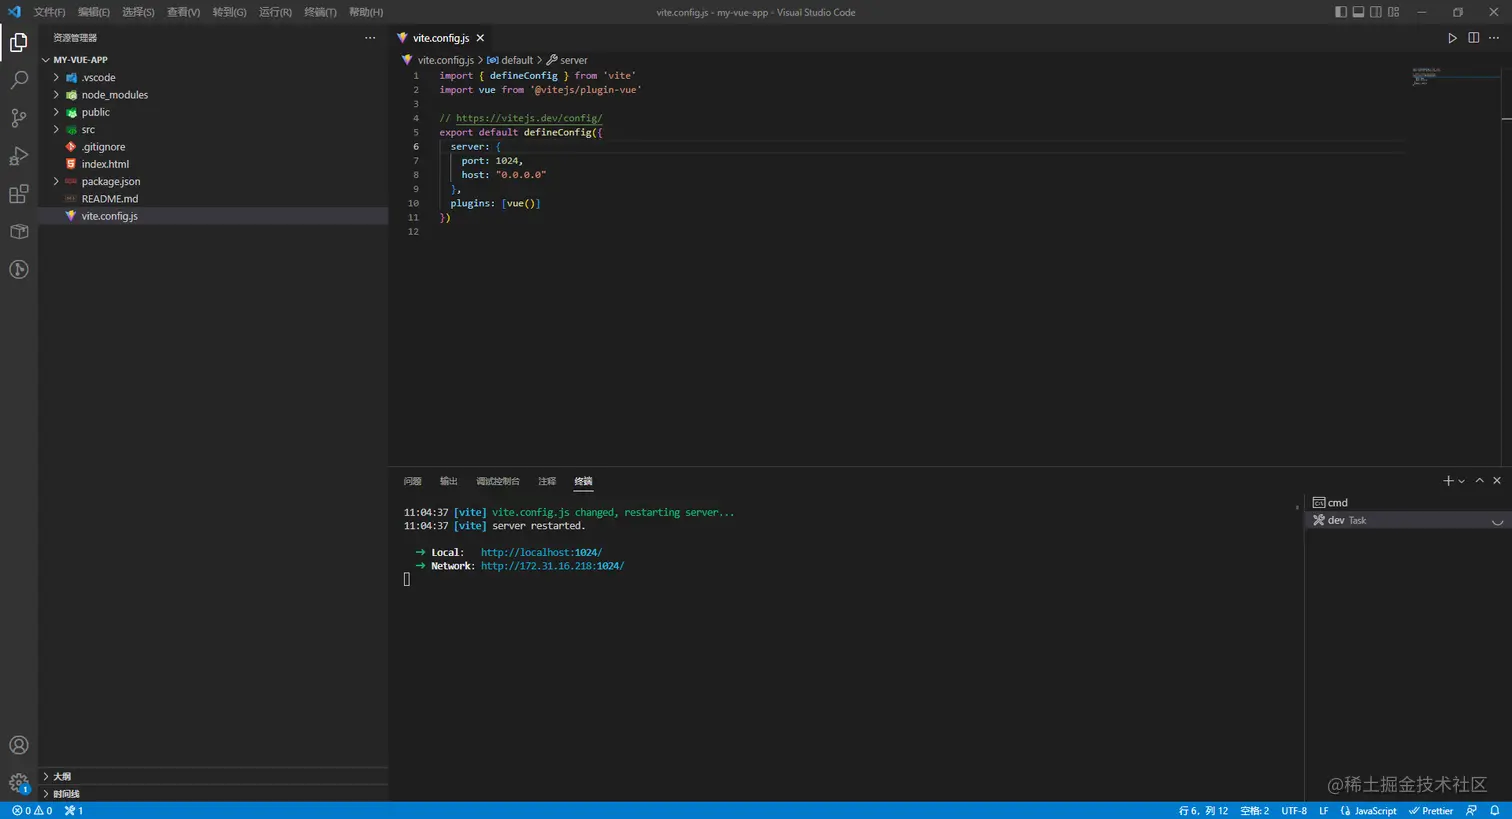This screenshot has height=819, width=1512.
Task: Expand the package.json nested files
Action: 57,181
